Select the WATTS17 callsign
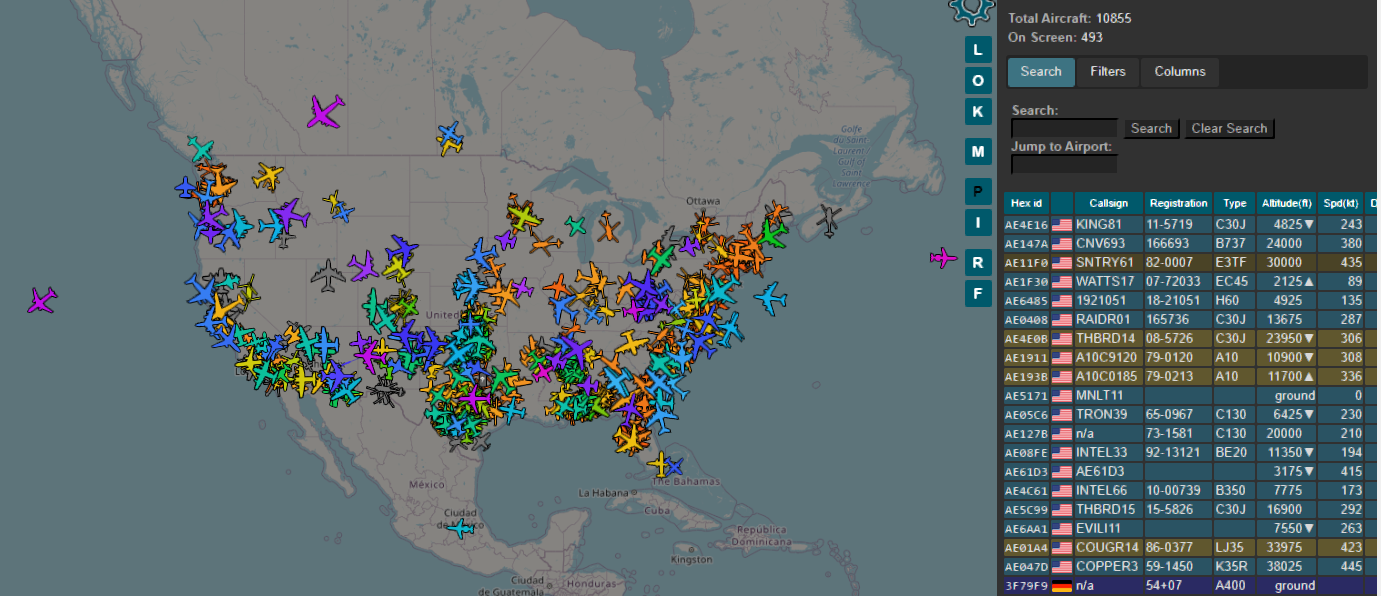The height and width of the screenshot is (596, 1381). 1105,281
